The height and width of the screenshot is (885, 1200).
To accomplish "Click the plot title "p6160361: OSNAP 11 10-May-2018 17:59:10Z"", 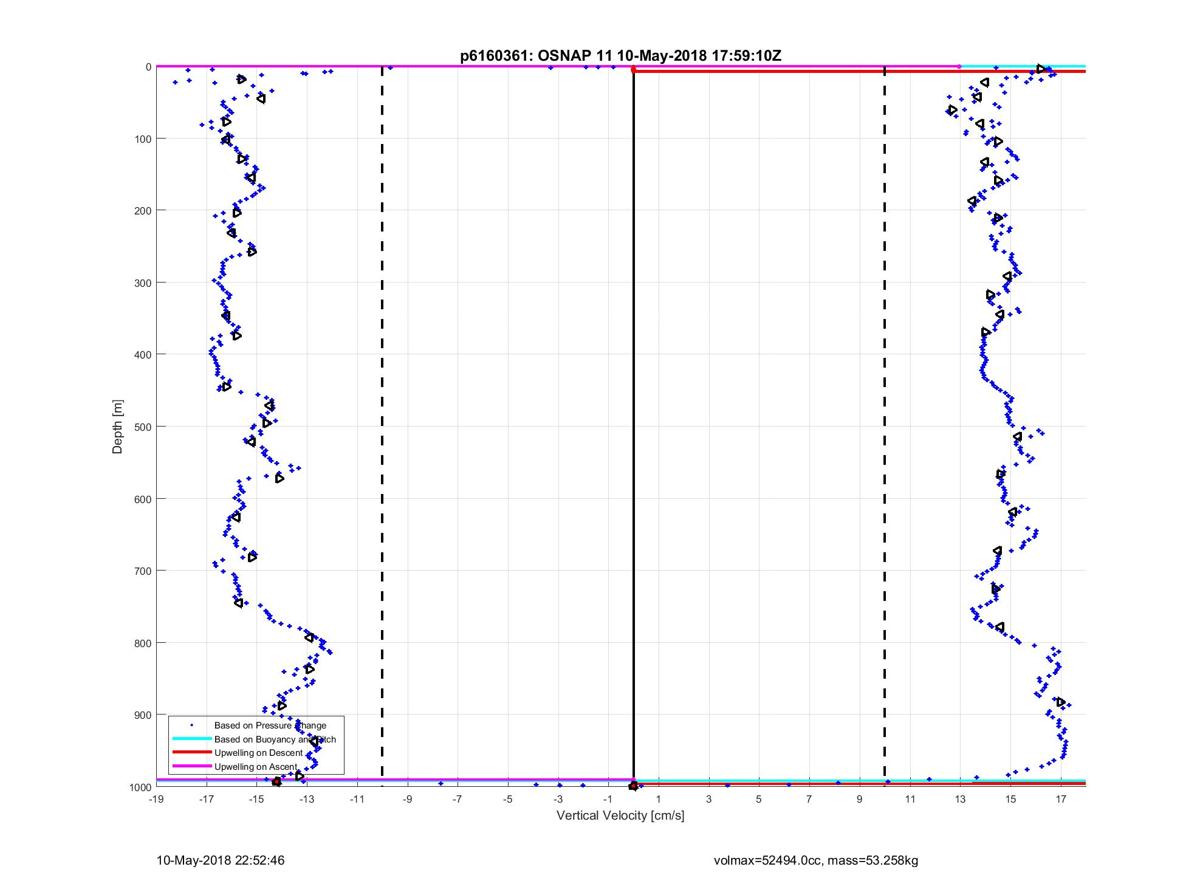I will pyautogui.click(x=619, y=56).
